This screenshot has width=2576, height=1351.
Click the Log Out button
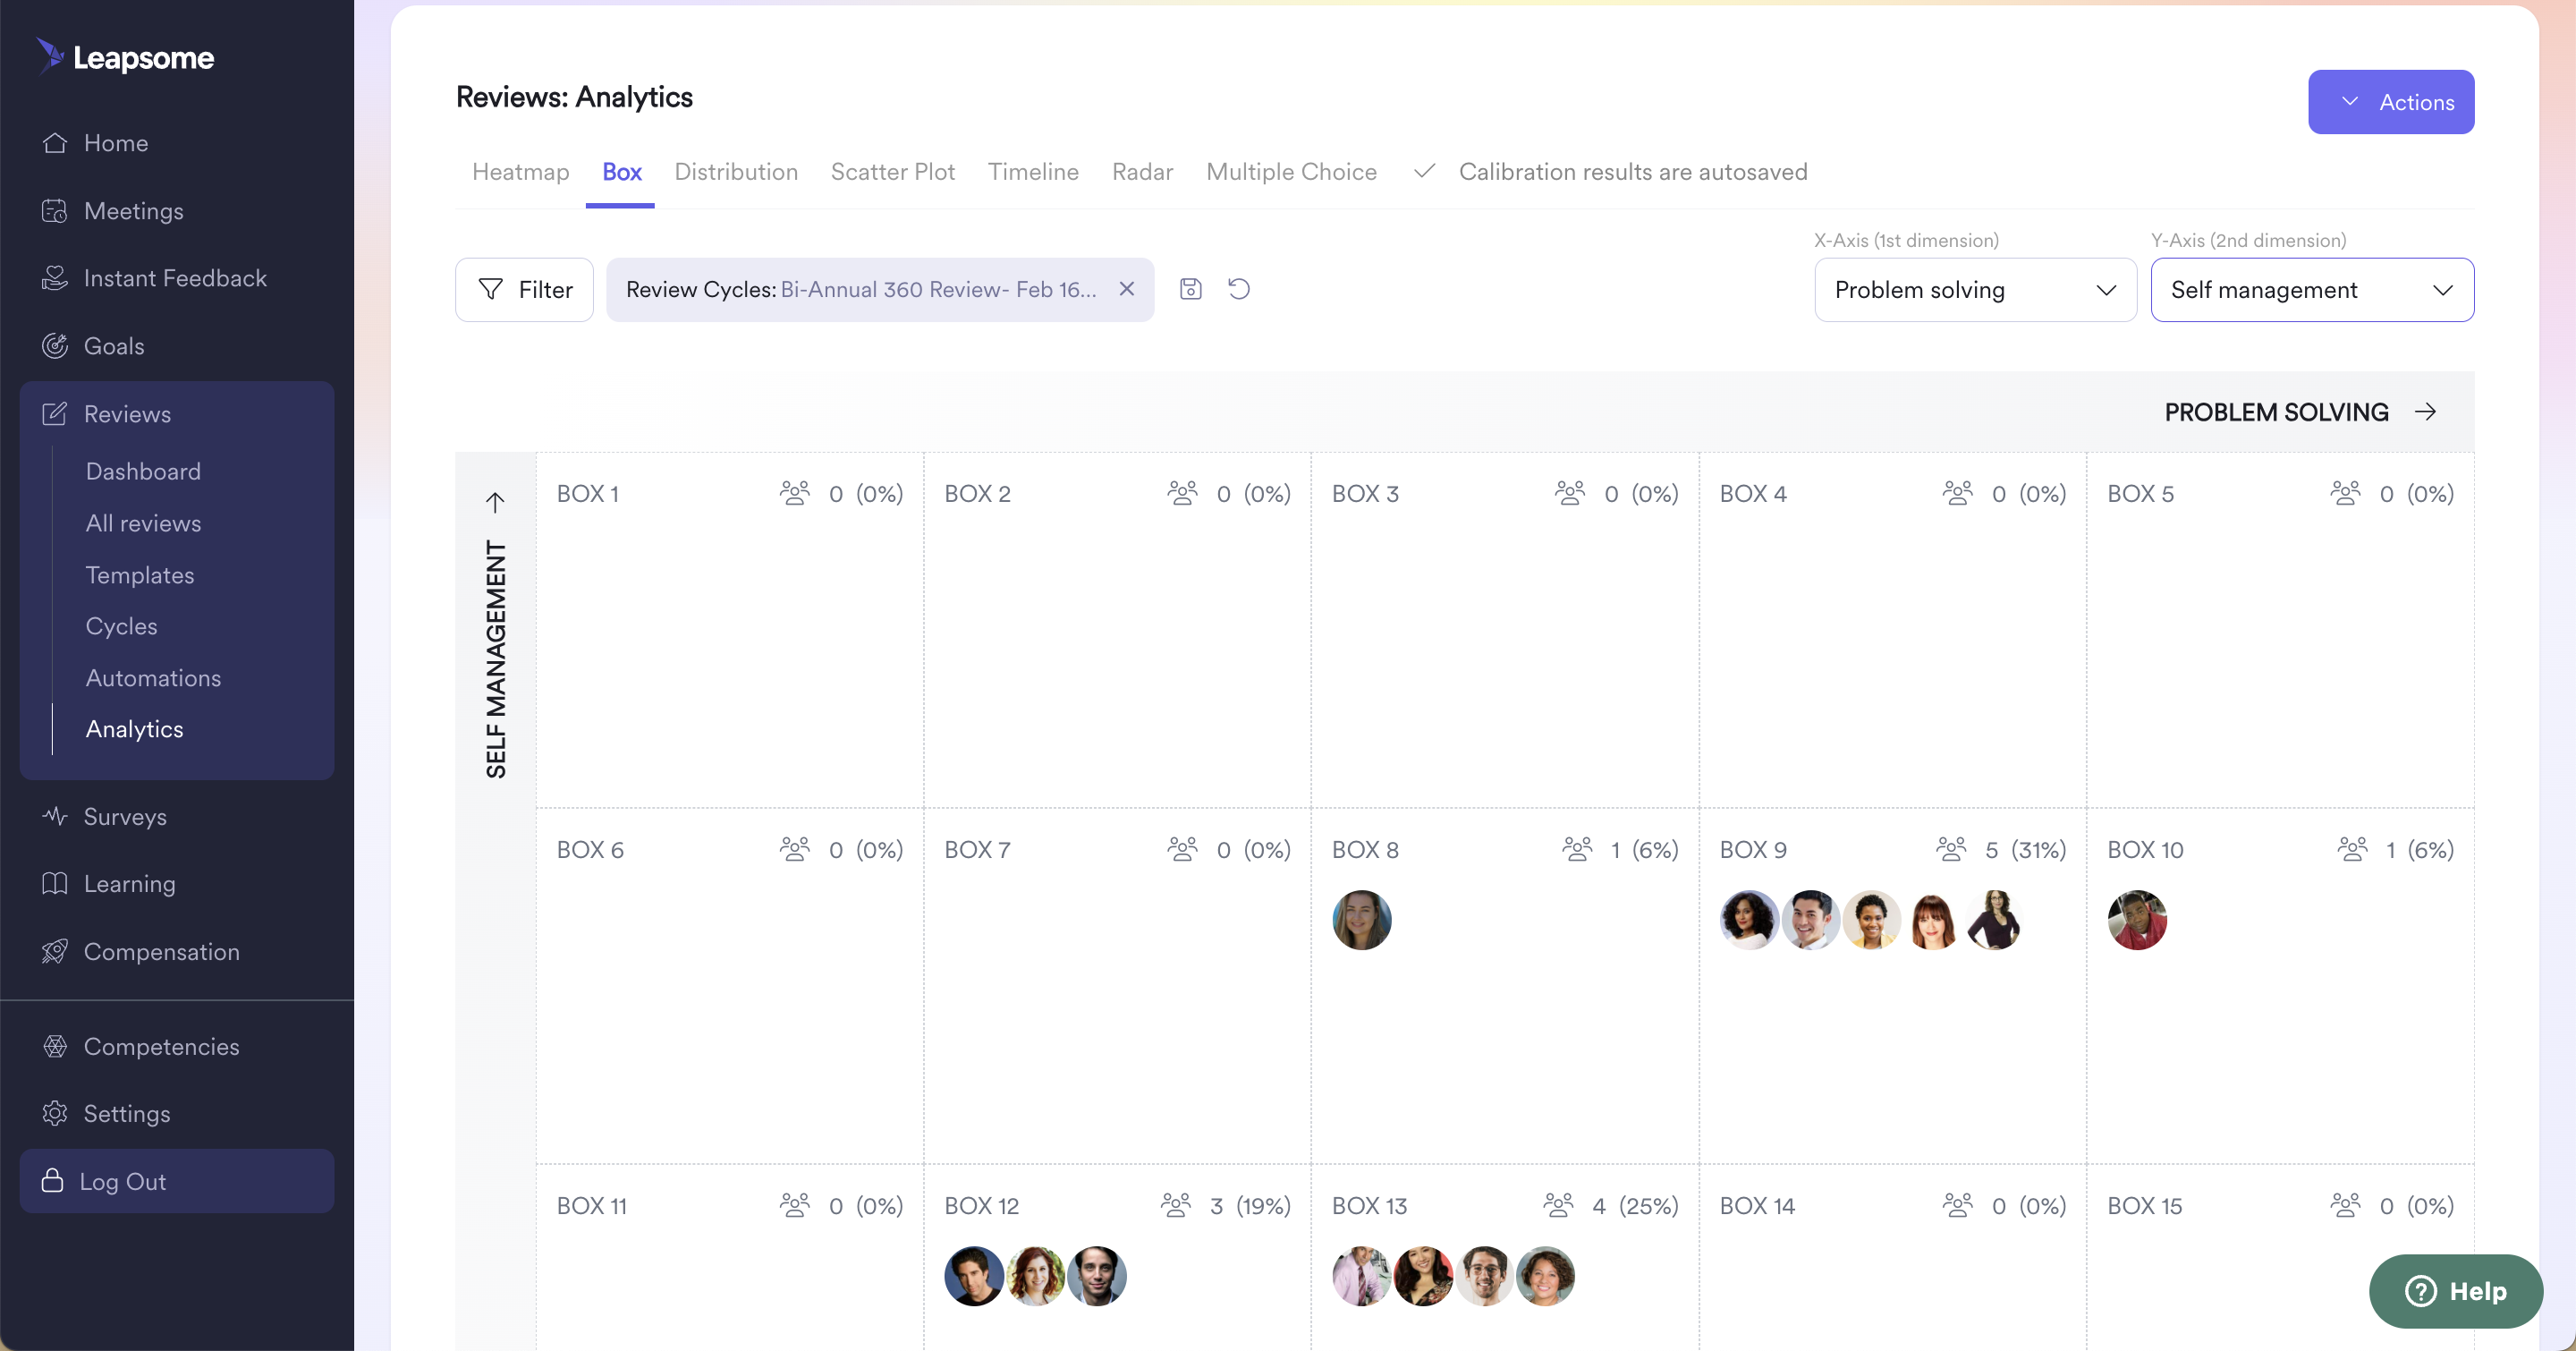[x=177, y=1181]
